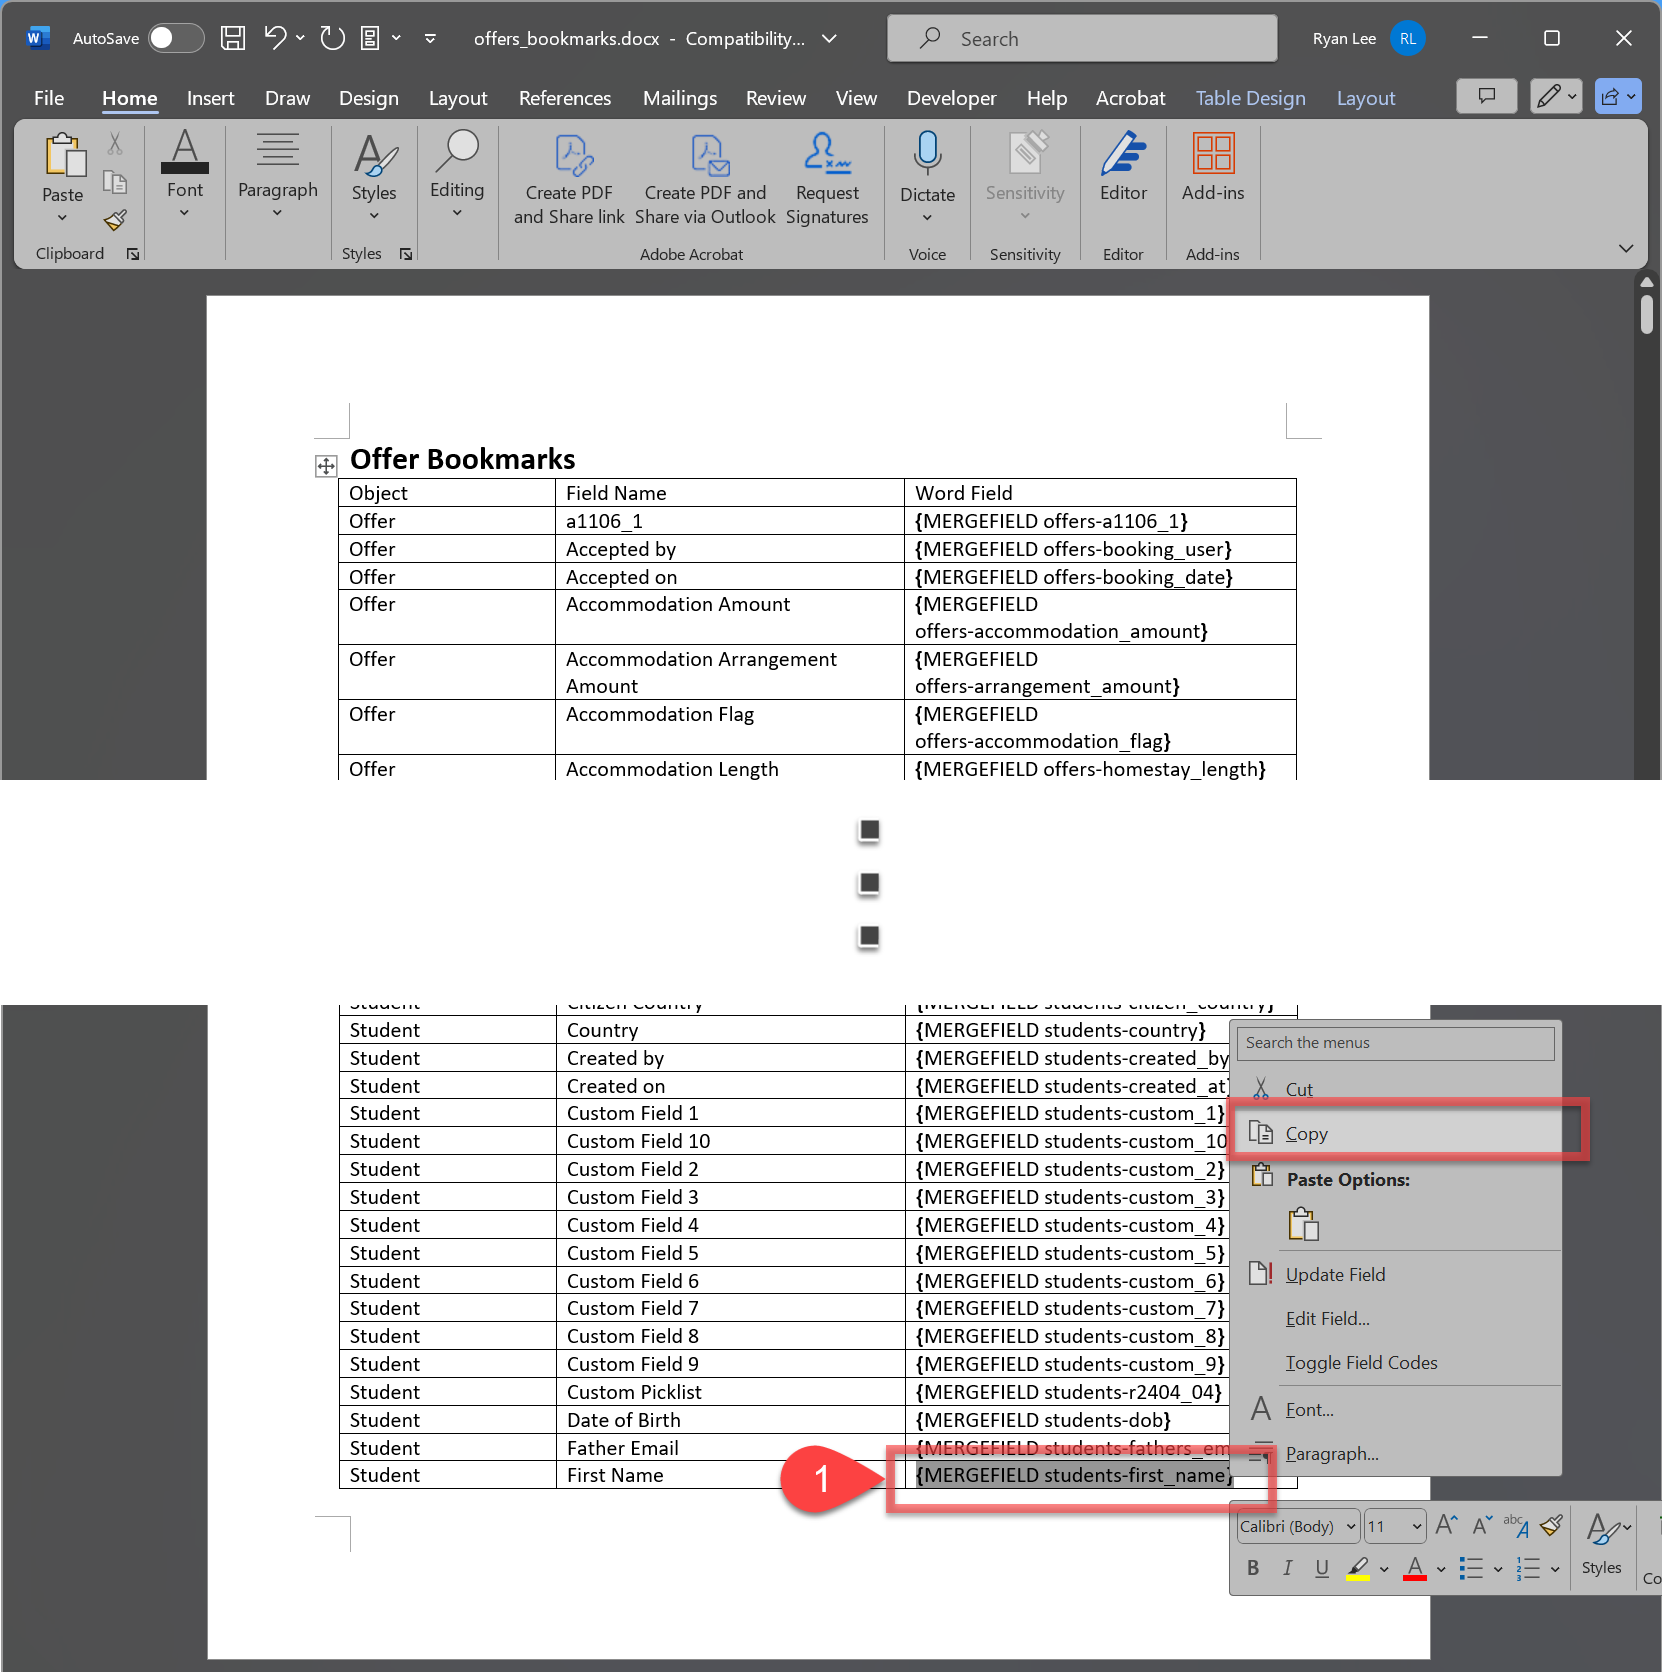Switch to the References tab

click(564, 98)
